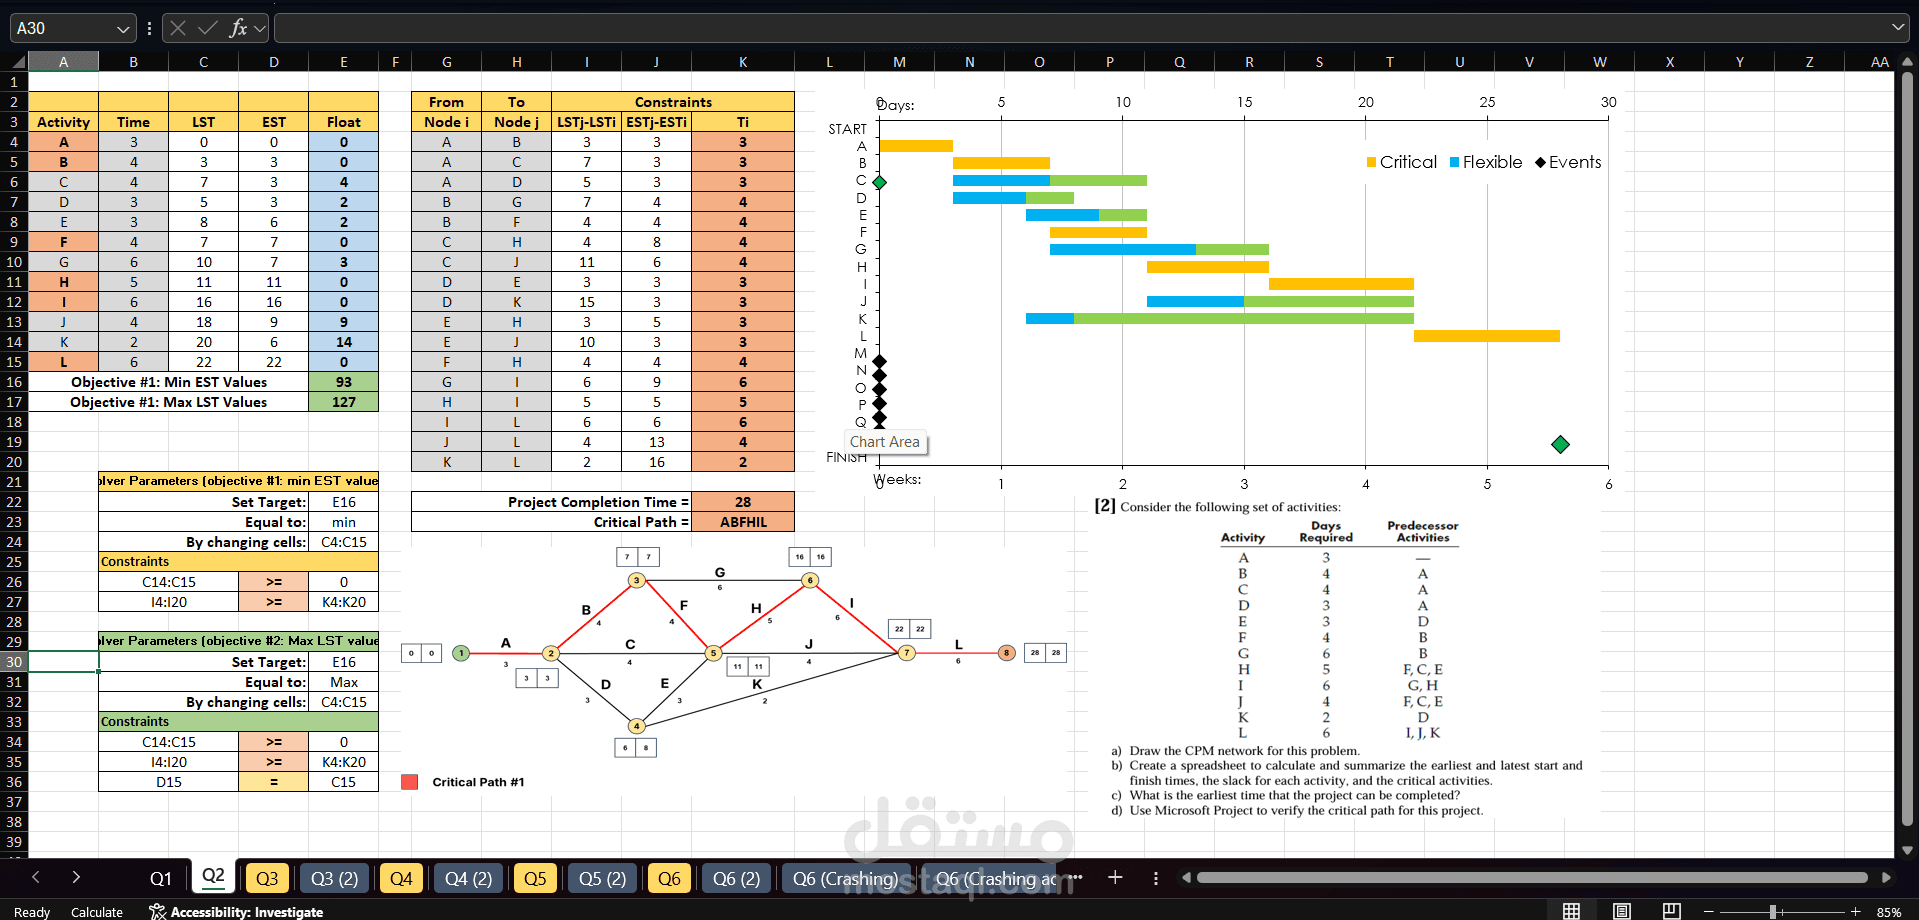Open the Q6 (Crashing) worksheet tab

click(845, 877)
